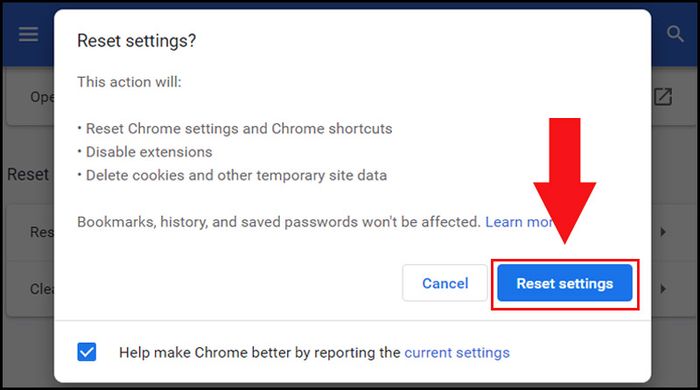Uncheck the Help make Chrome better checkbox
The width and height of the screenshot is (700, 390).
pos(87,352)
